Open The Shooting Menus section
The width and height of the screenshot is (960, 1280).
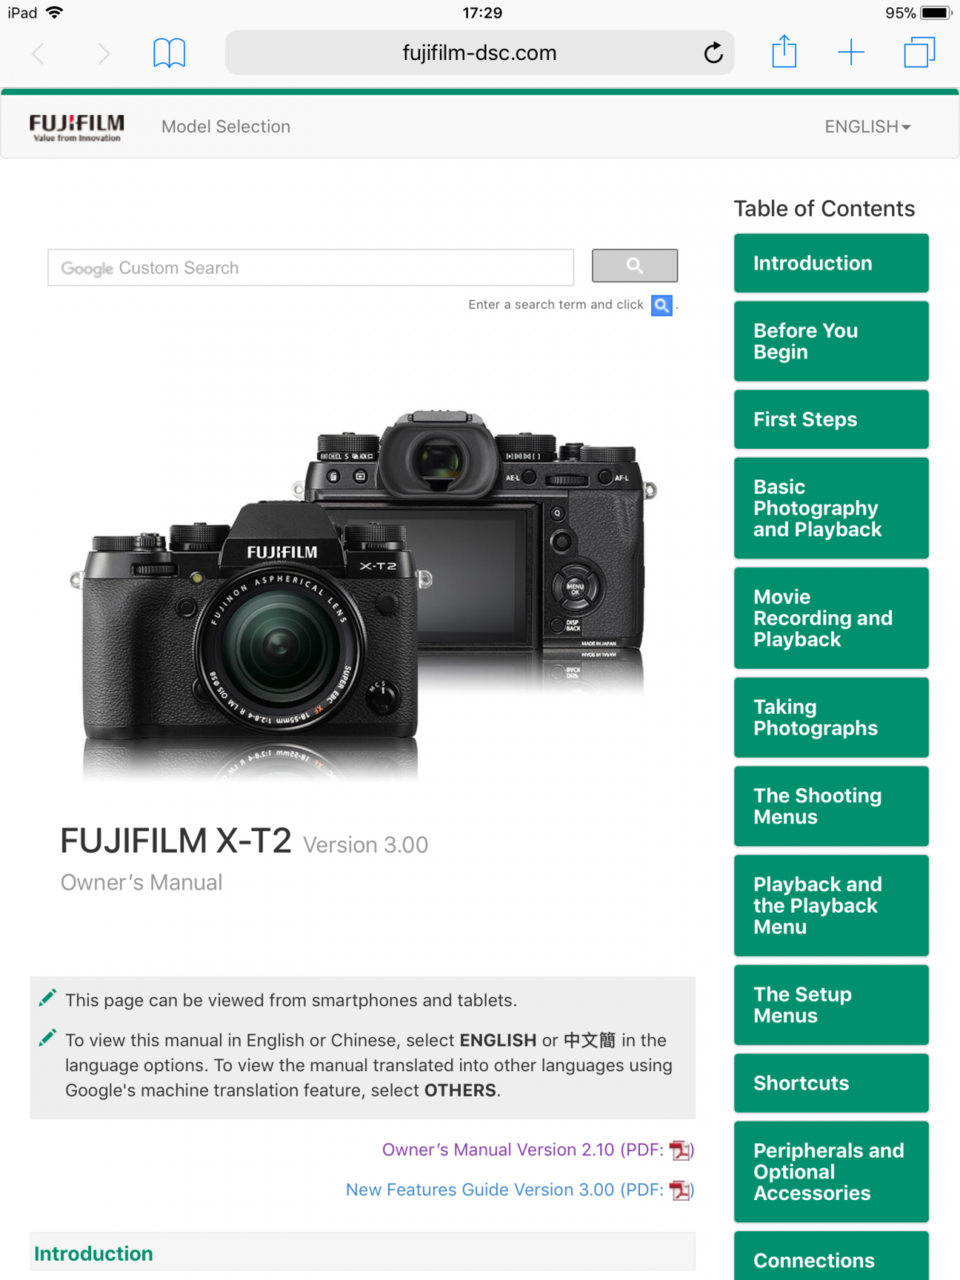pyautogui.click(x=831, y=806)
